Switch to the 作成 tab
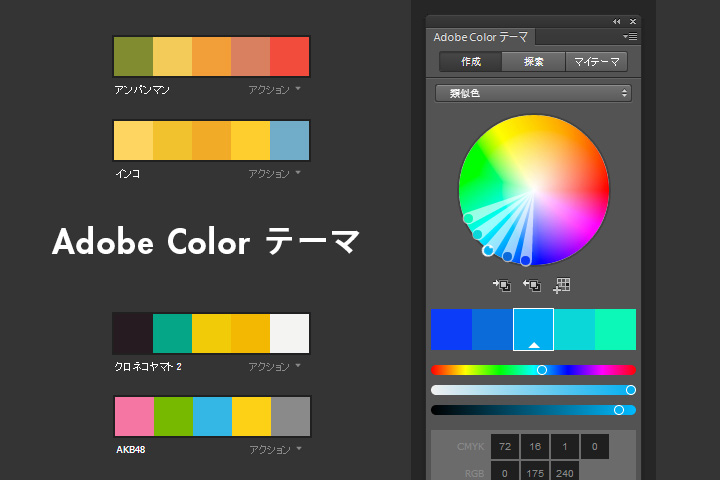This screenshot has width=720, height=480. click(471, 62)
